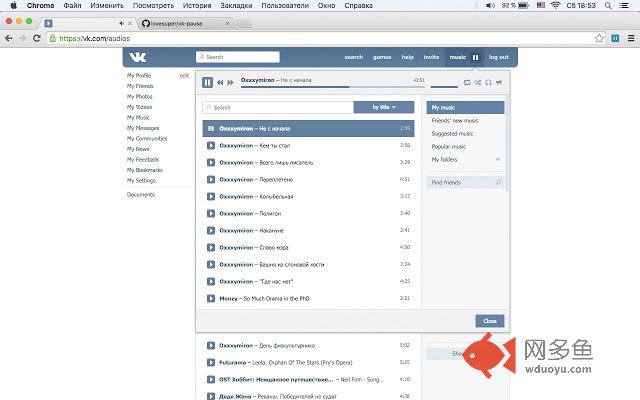Open the 'games' header link
The image size is (640, 400).
click(x=382, y=57)
